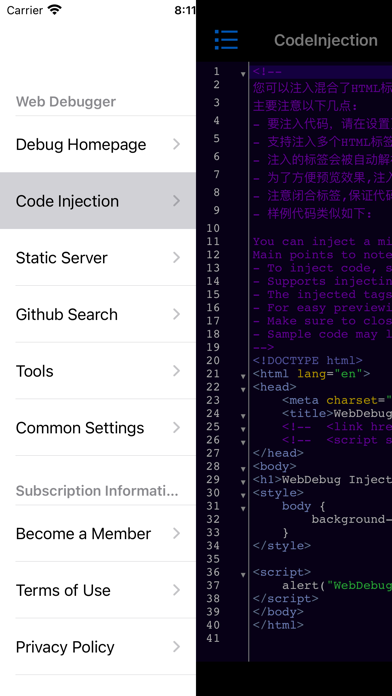
Task: Fold the body tag at line 28
Action: coord(243,469)
